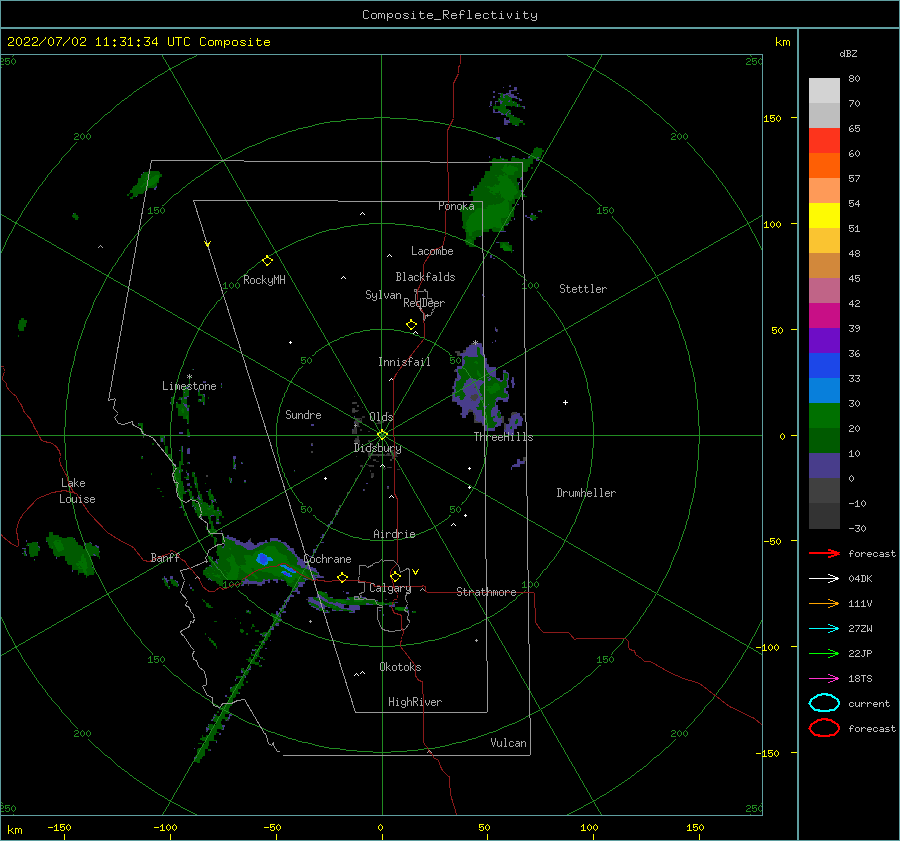This screenshot has width=900, height=841.
Task: Click the Calgary city label
Action: click(x=390, y=588)
